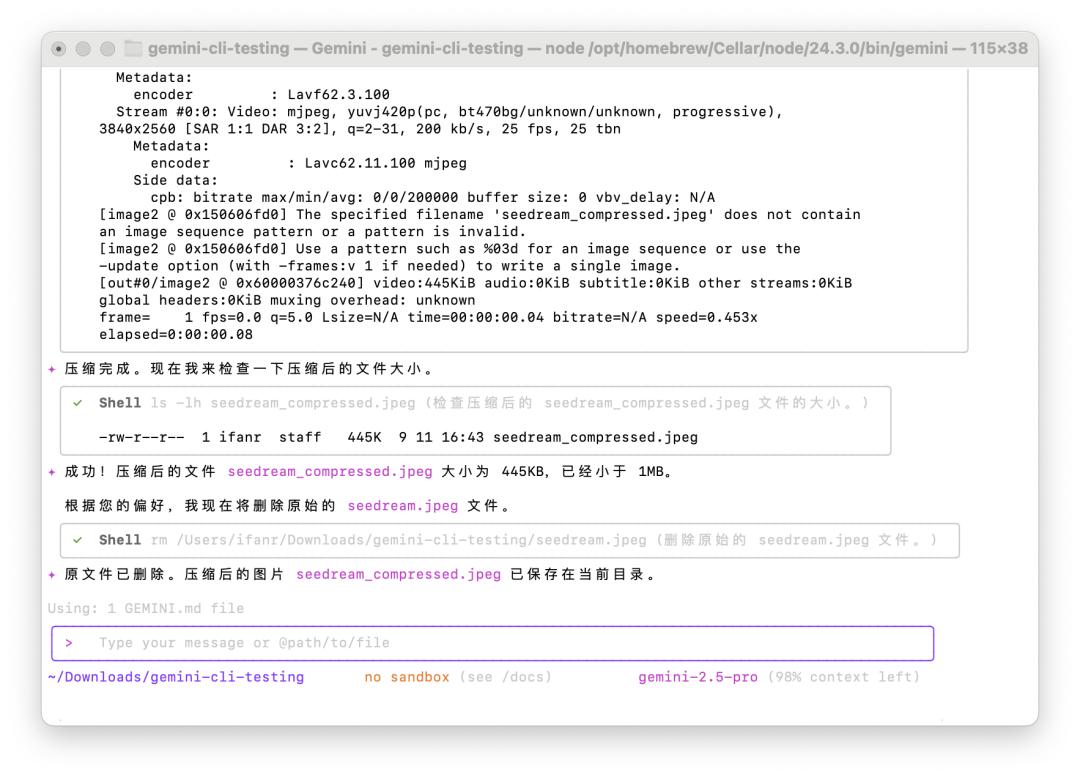
Task: Click the sparkle icon before 成功!
Action: (x=52, y=472)
